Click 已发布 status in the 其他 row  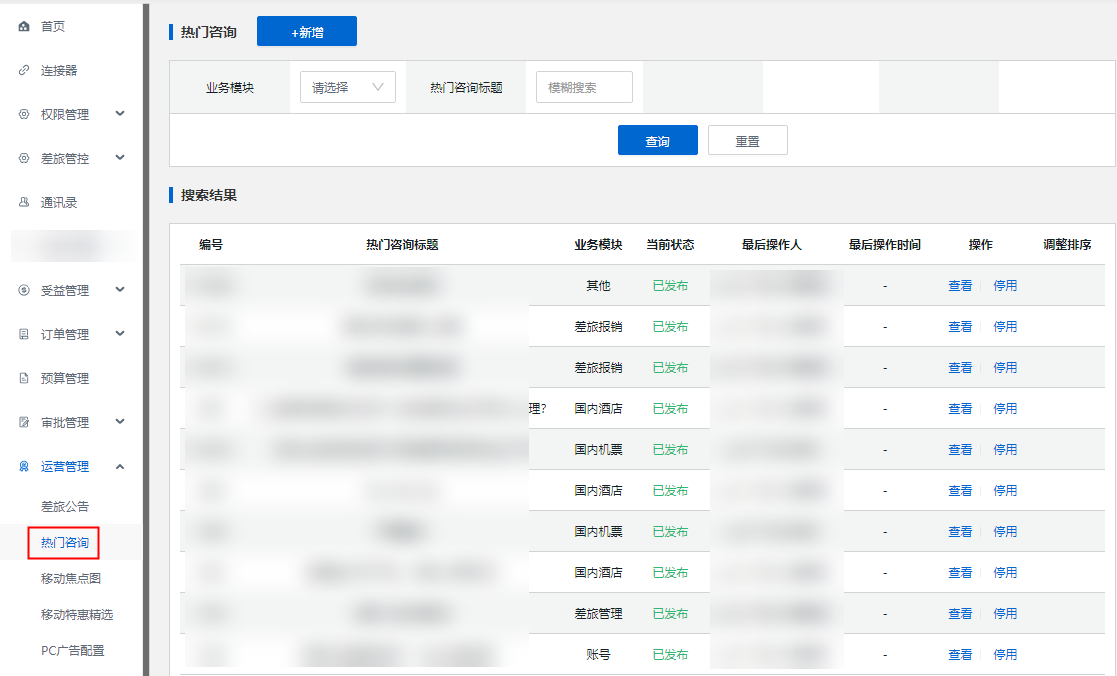click(x=670, y=286)
